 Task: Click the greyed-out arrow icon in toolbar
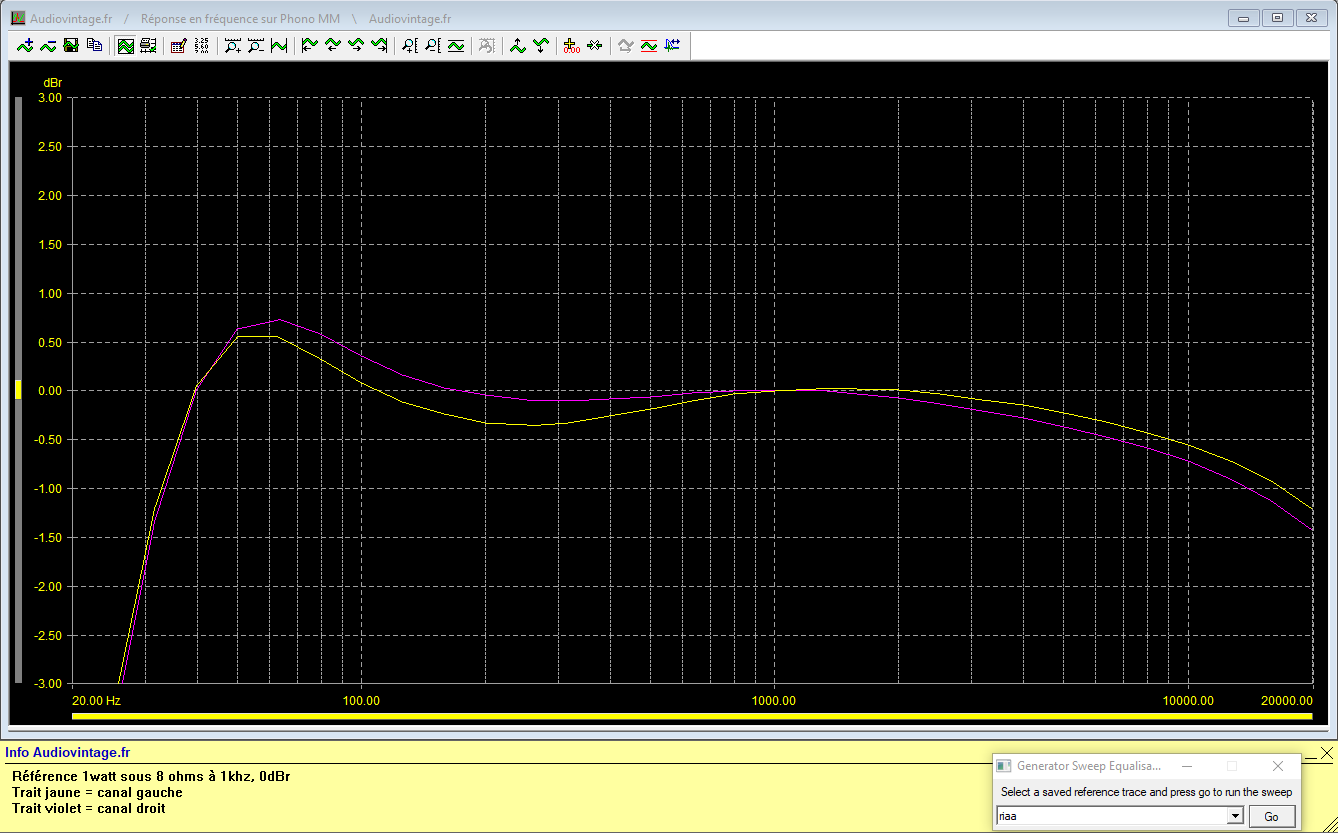626,45
